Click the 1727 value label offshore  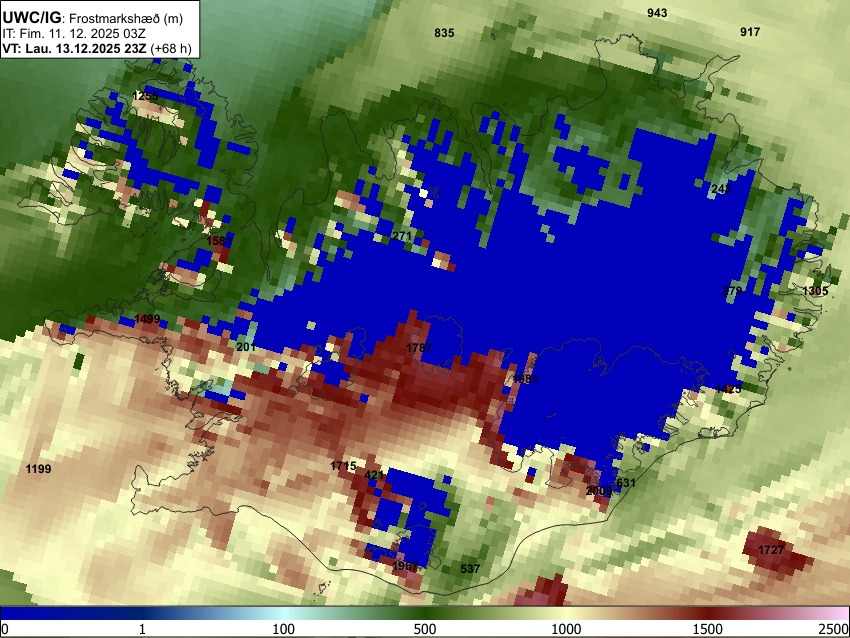tap(771, 550)
